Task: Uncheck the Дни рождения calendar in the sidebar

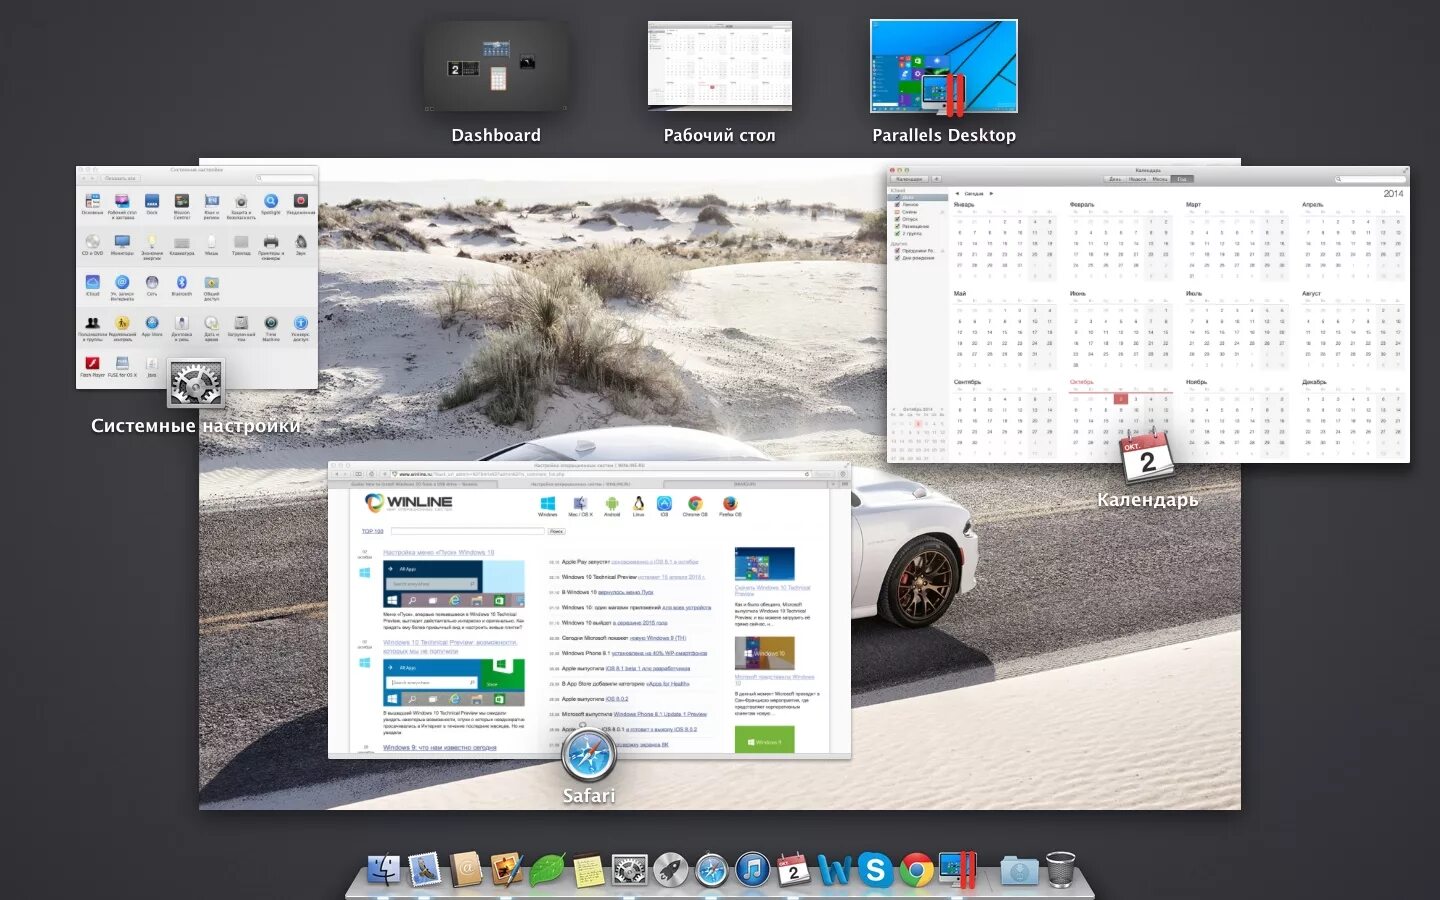Action: (x=897, y=257)
